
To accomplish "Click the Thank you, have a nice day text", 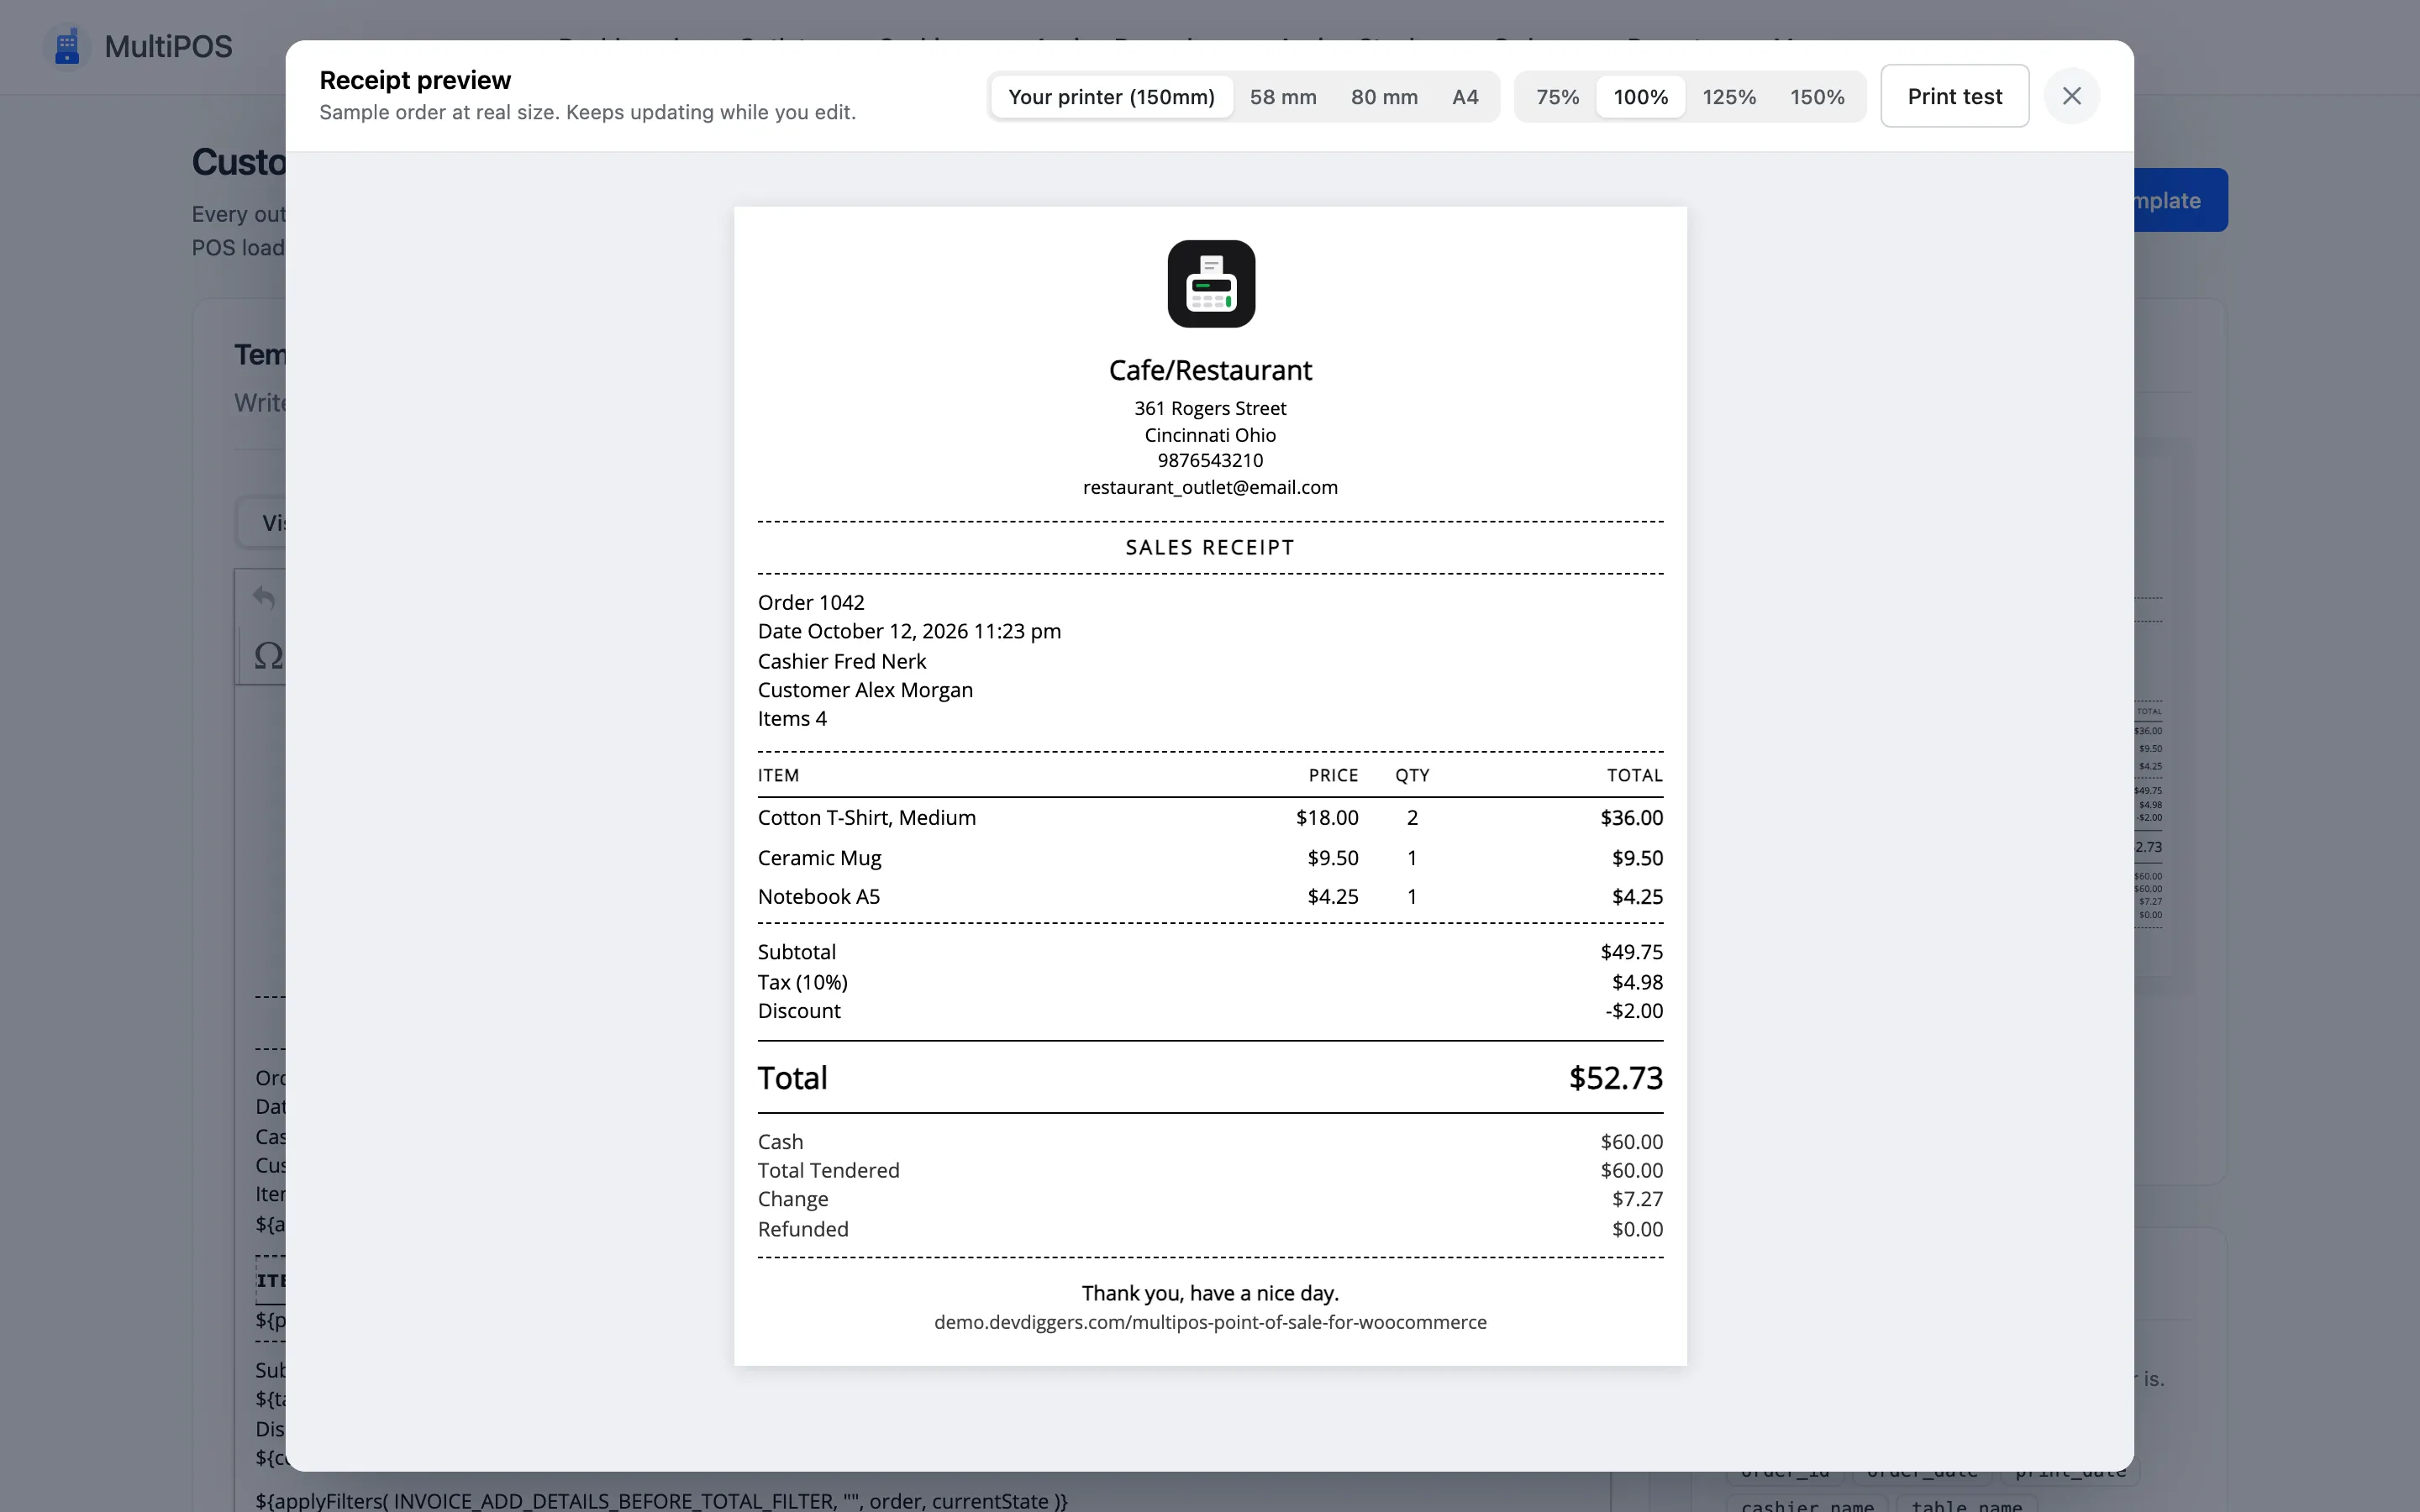I will 1210,1293.
